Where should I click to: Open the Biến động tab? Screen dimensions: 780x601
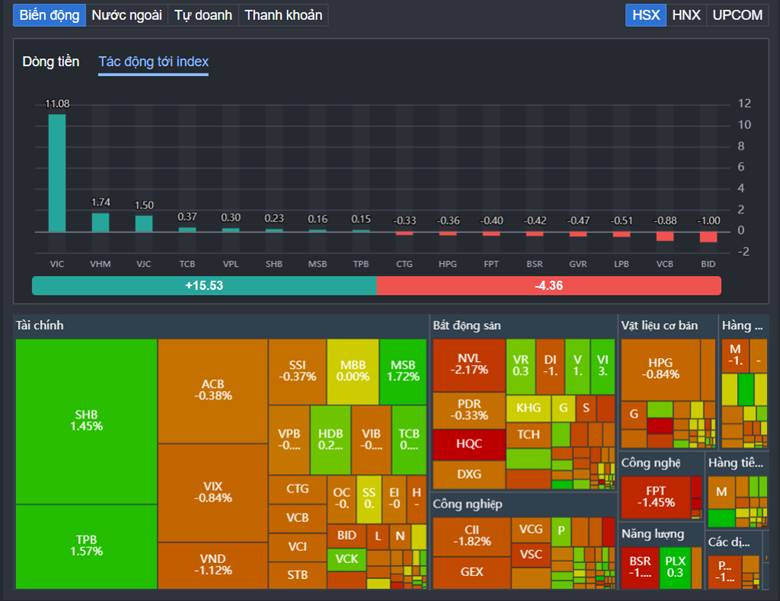click(49, 15)
